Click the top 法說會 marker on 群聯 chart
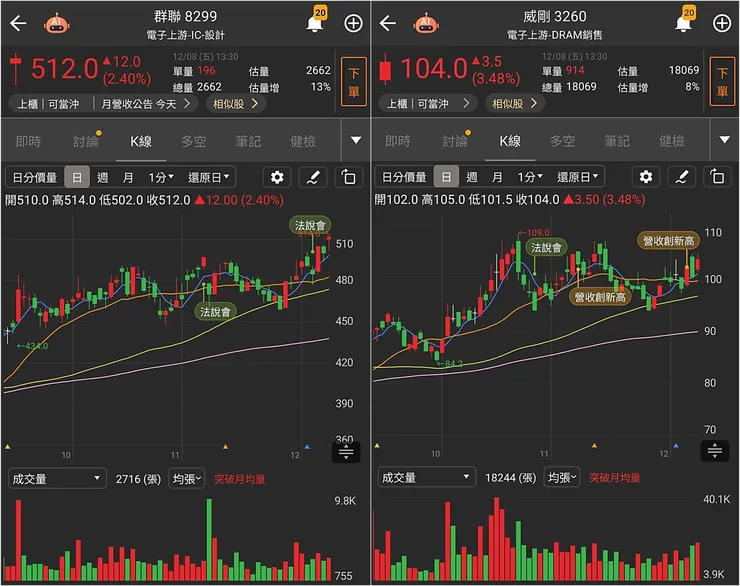This screenshot has width=740, height=586. pos(310,225)
